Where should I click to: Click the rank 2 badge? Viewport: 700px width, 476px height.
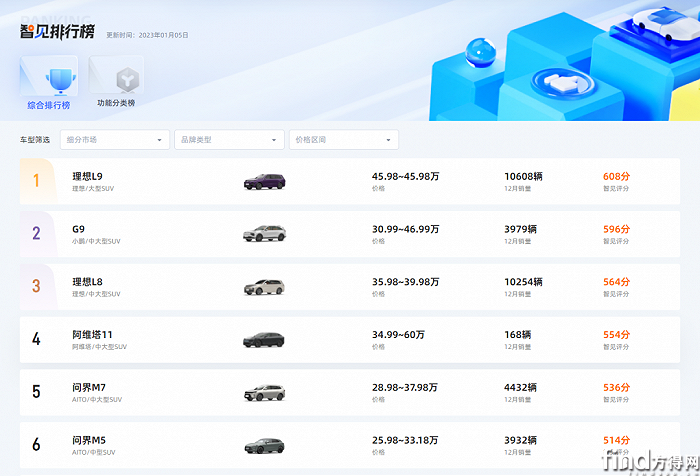click(x=38, y=234)
